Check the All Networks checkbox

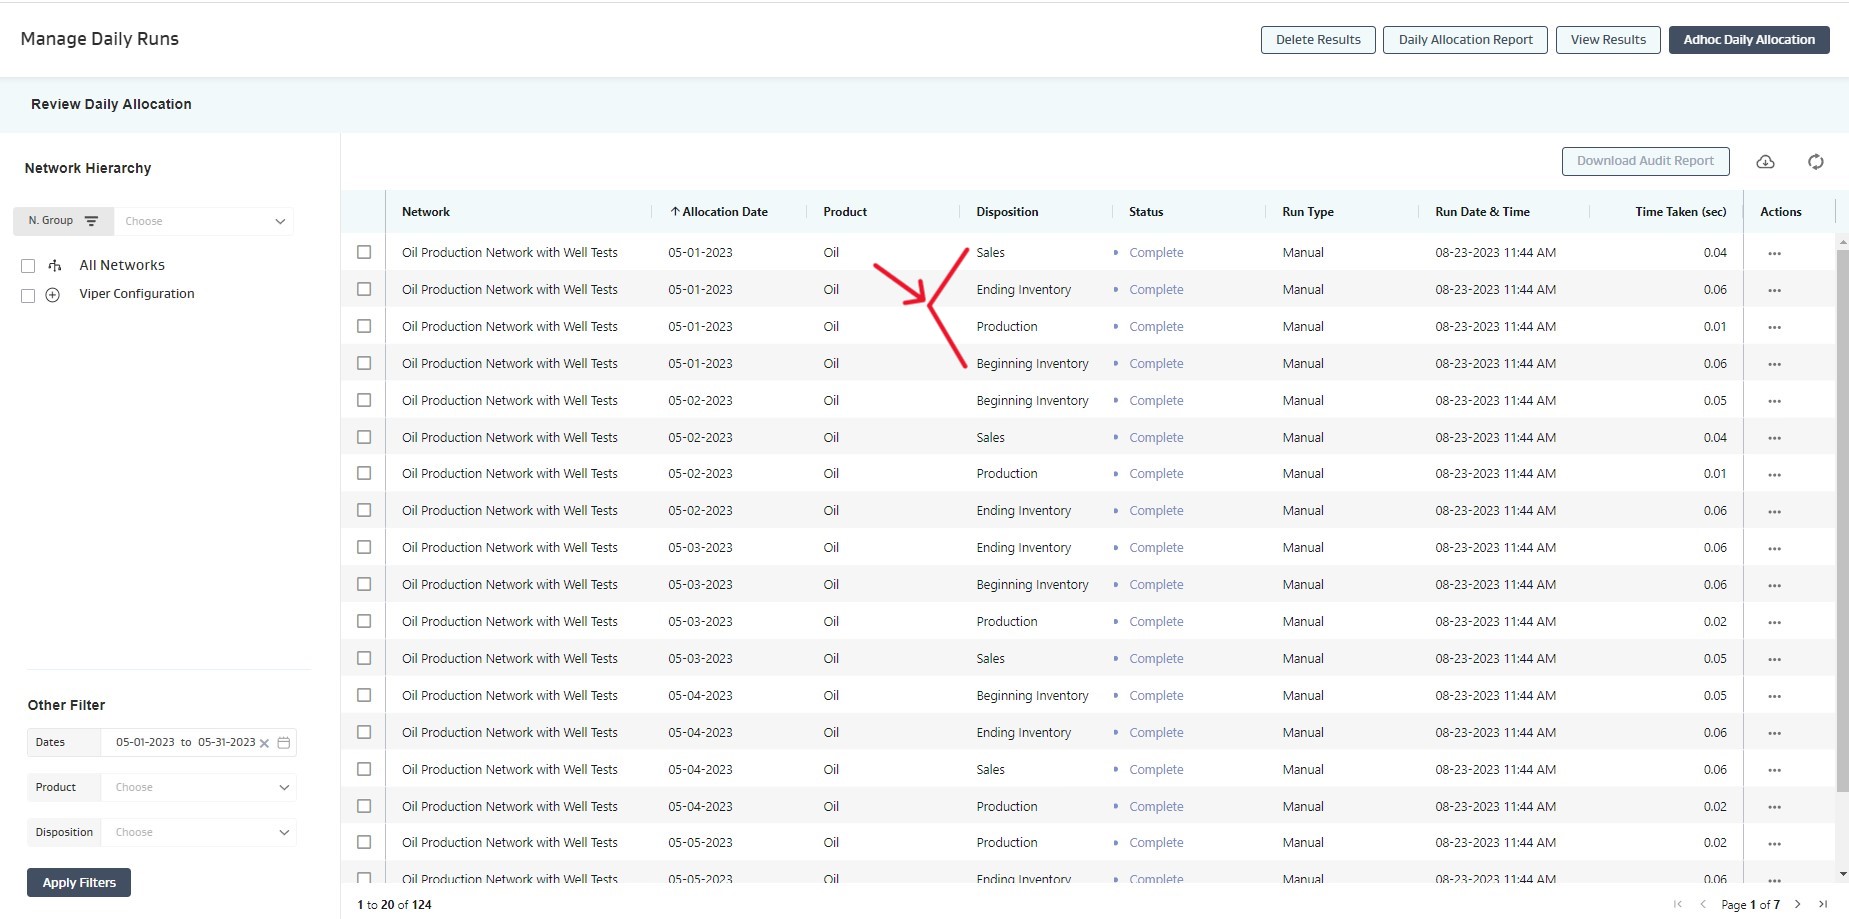[x=28, y=266]
